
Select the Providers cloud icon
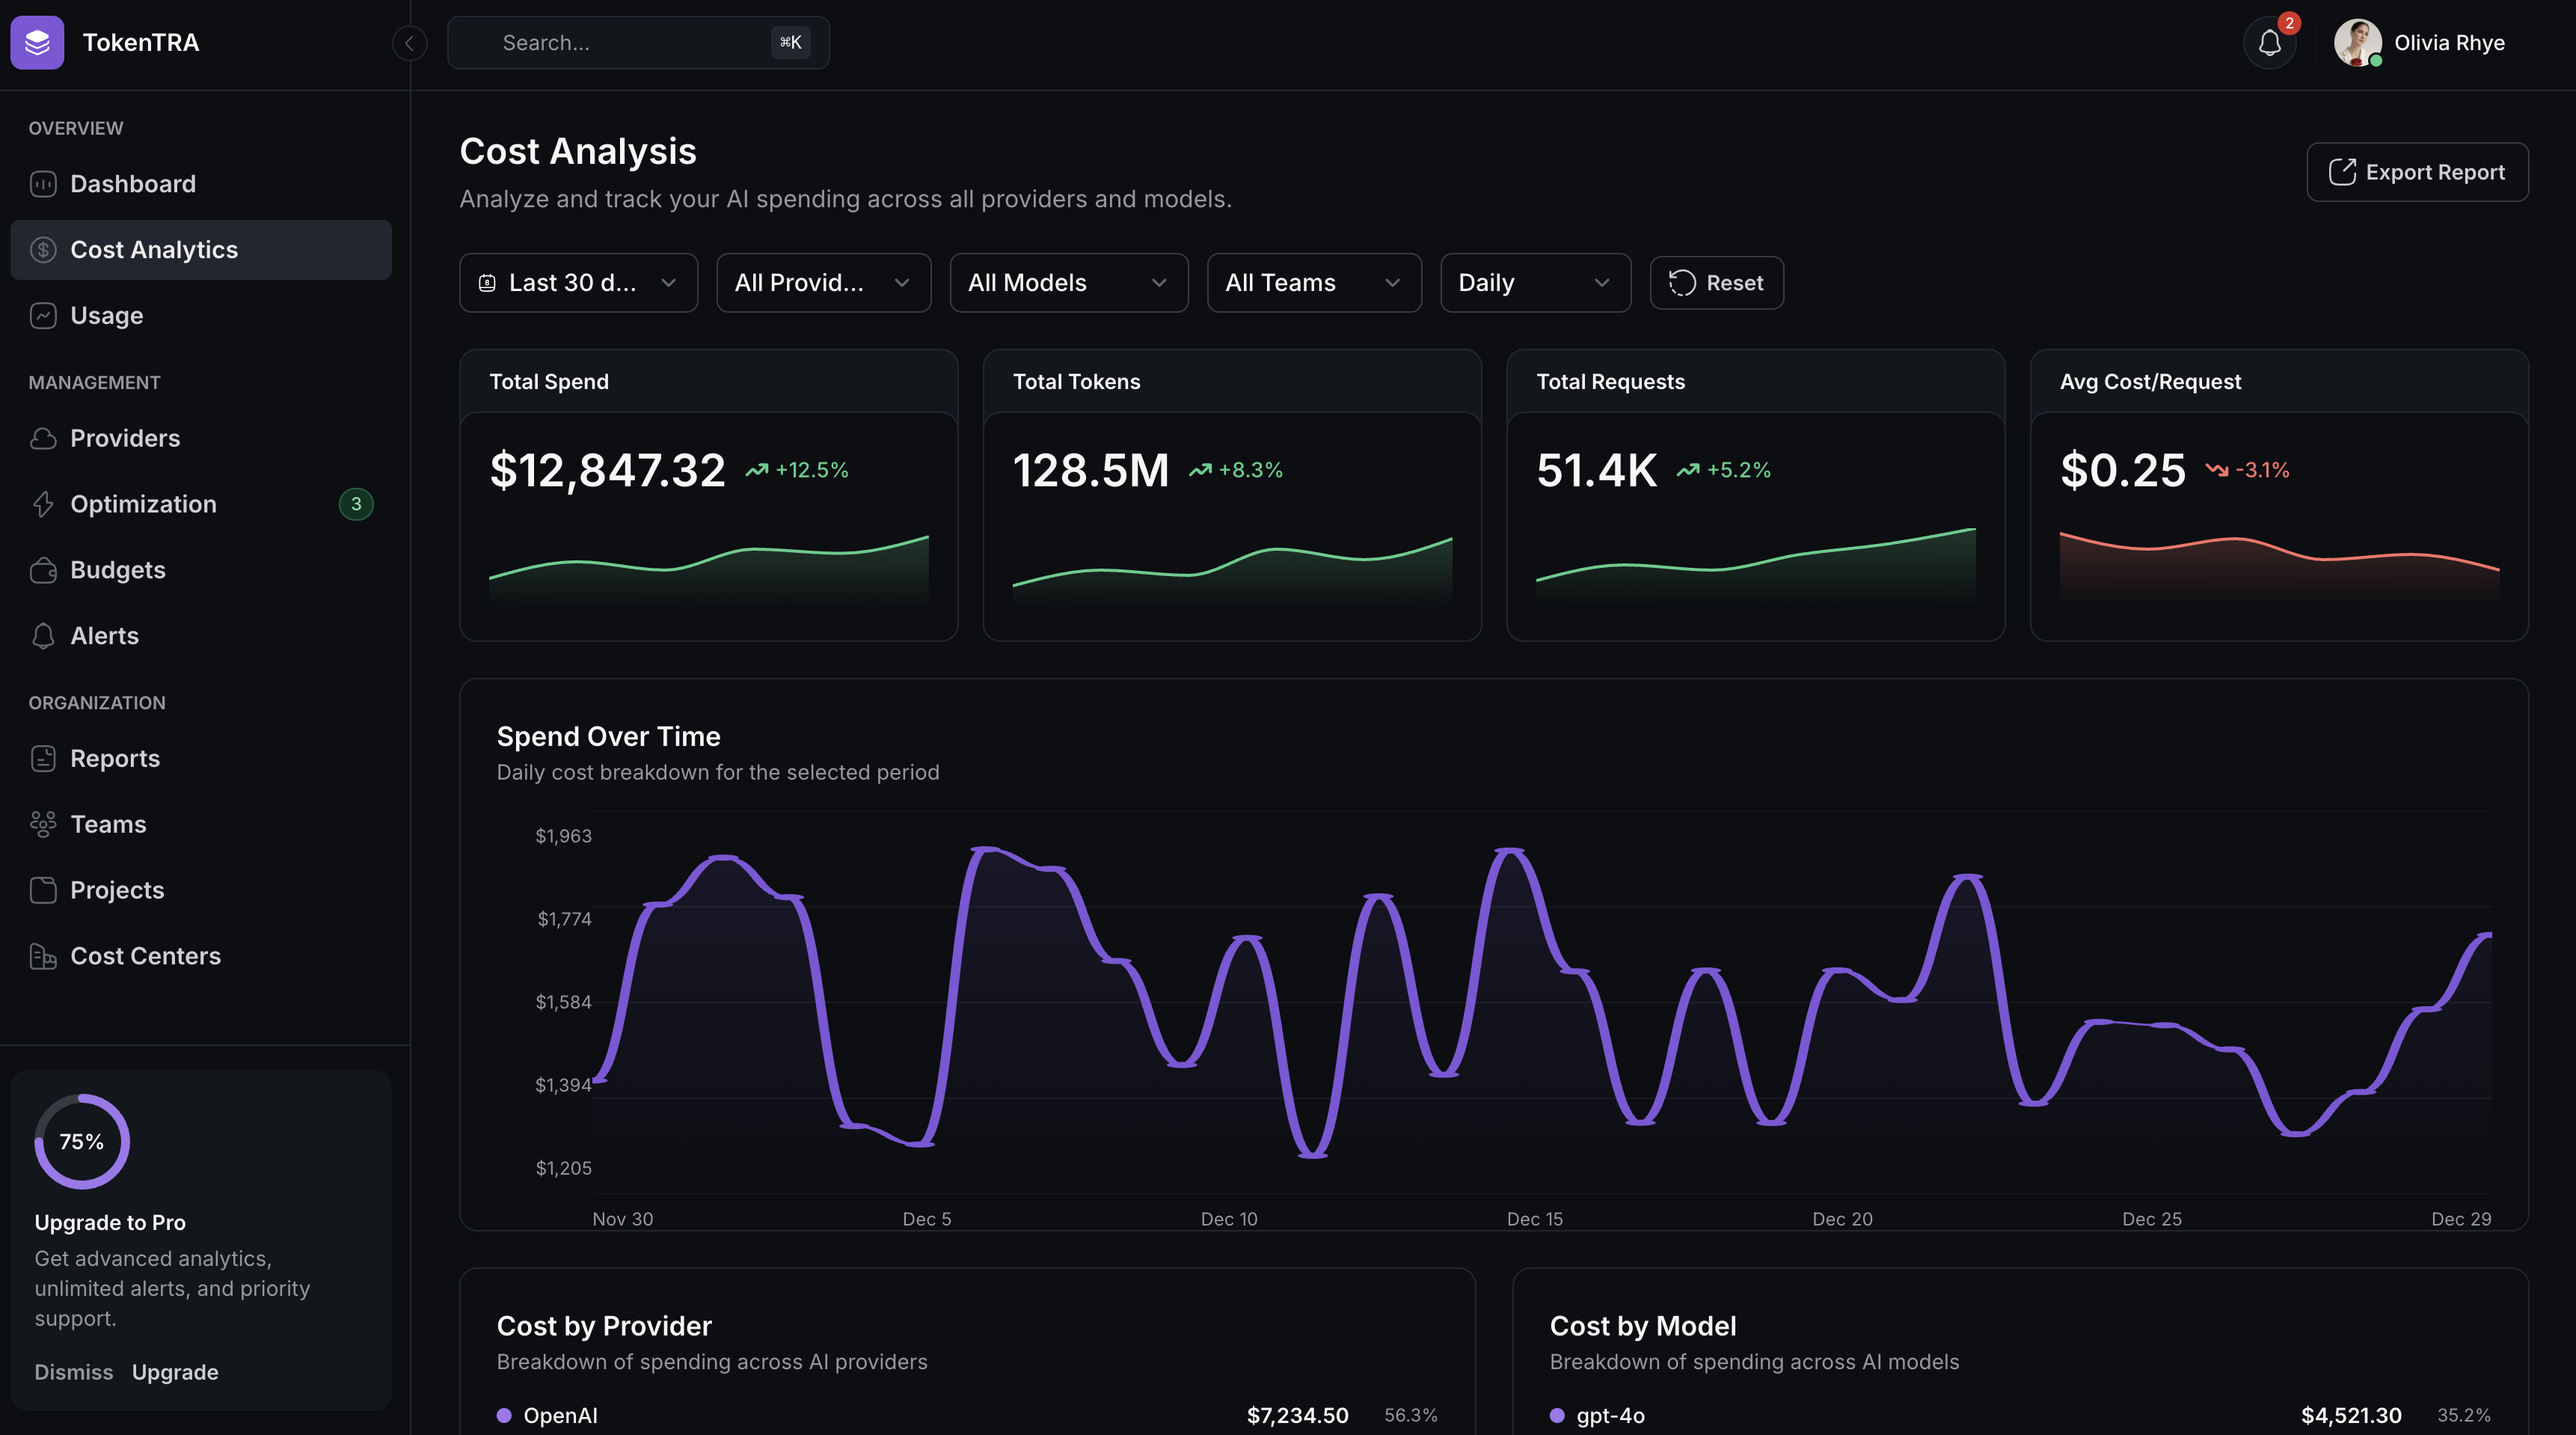pos(43,437)
